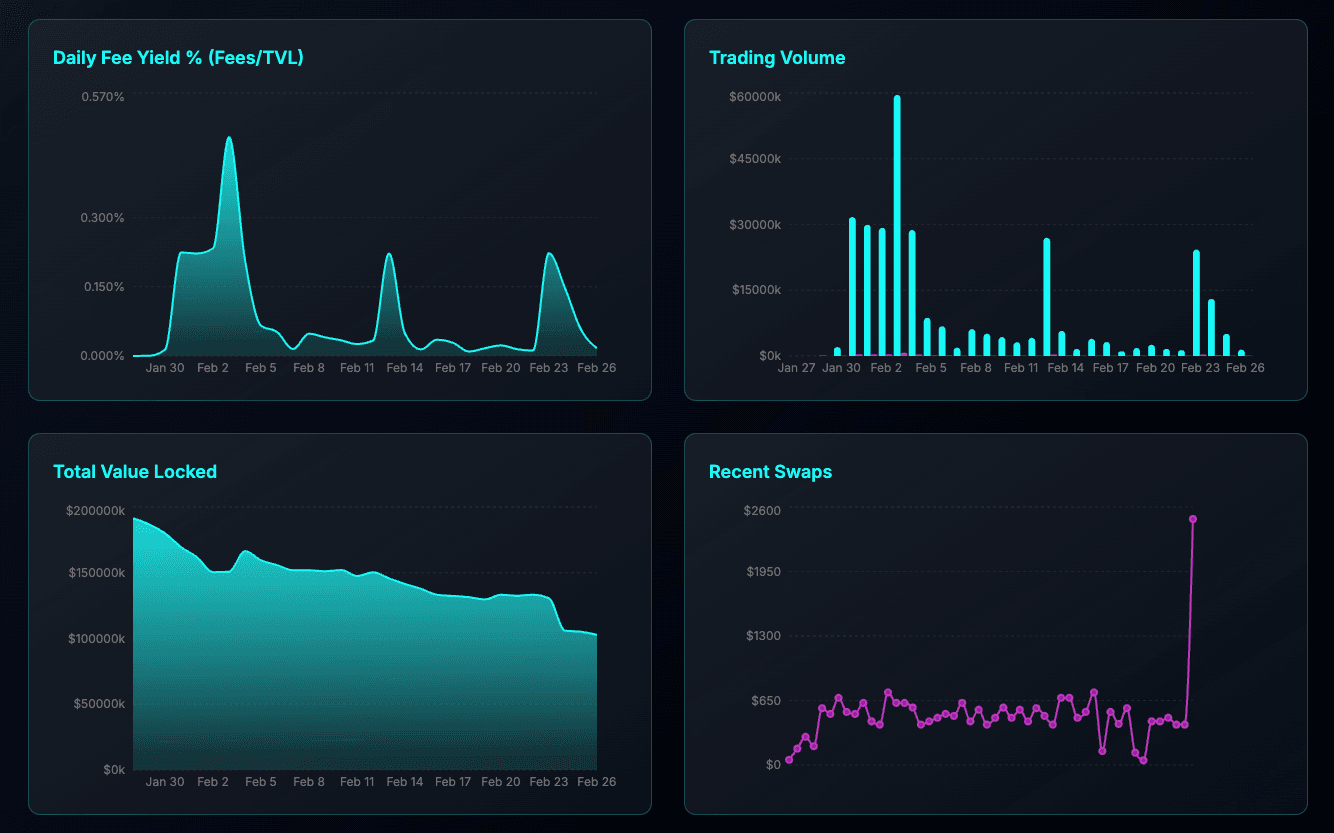Click the tallest bar in Trading Volume
Screen dimensions: 1334x833
point(897,226)
